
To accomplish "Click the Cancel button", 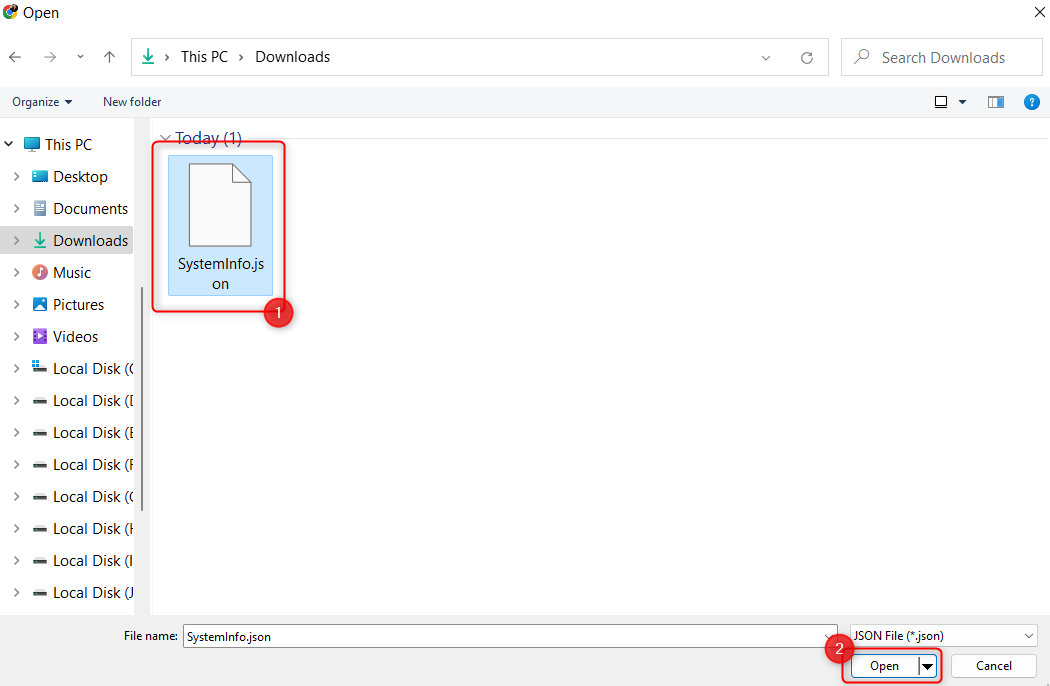I will 993,666.
